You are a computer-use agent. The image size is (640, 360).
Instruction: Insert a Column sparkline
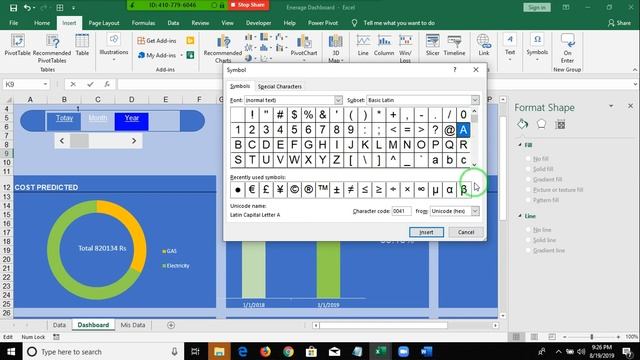(x=384, y=45)
